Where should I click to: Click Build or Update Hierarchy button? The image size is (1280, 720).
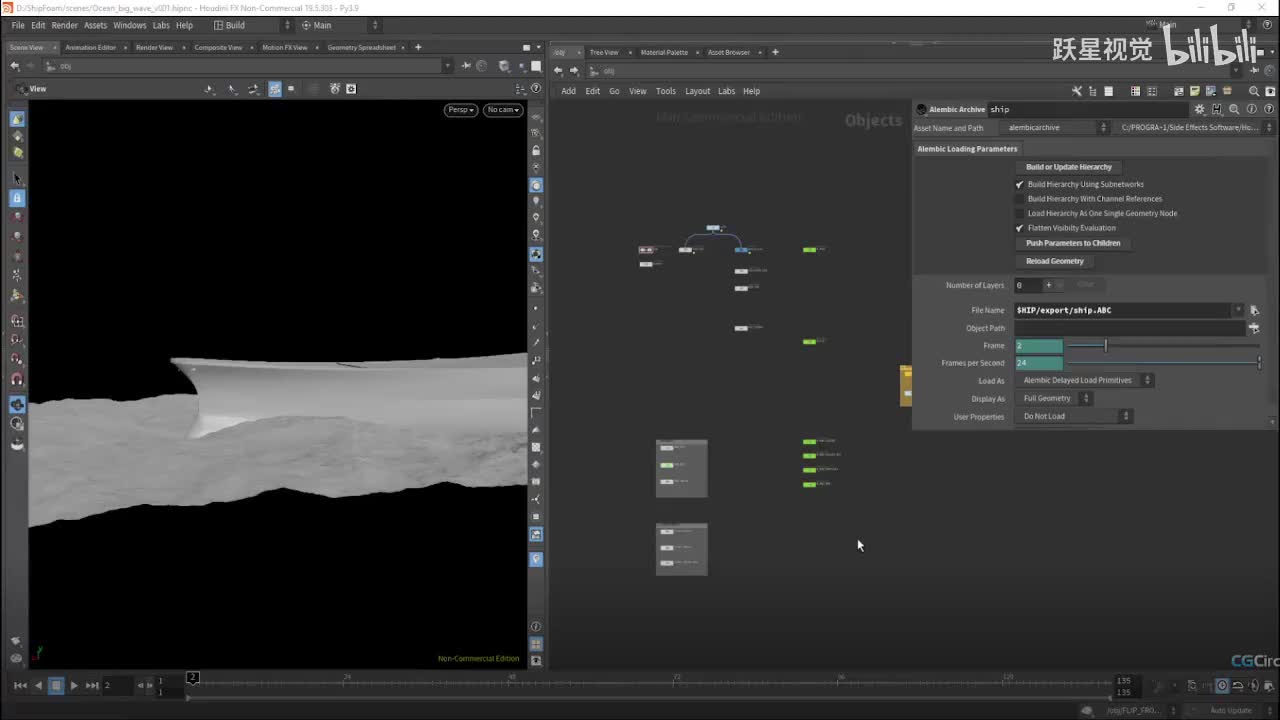tap(1068, 167)
